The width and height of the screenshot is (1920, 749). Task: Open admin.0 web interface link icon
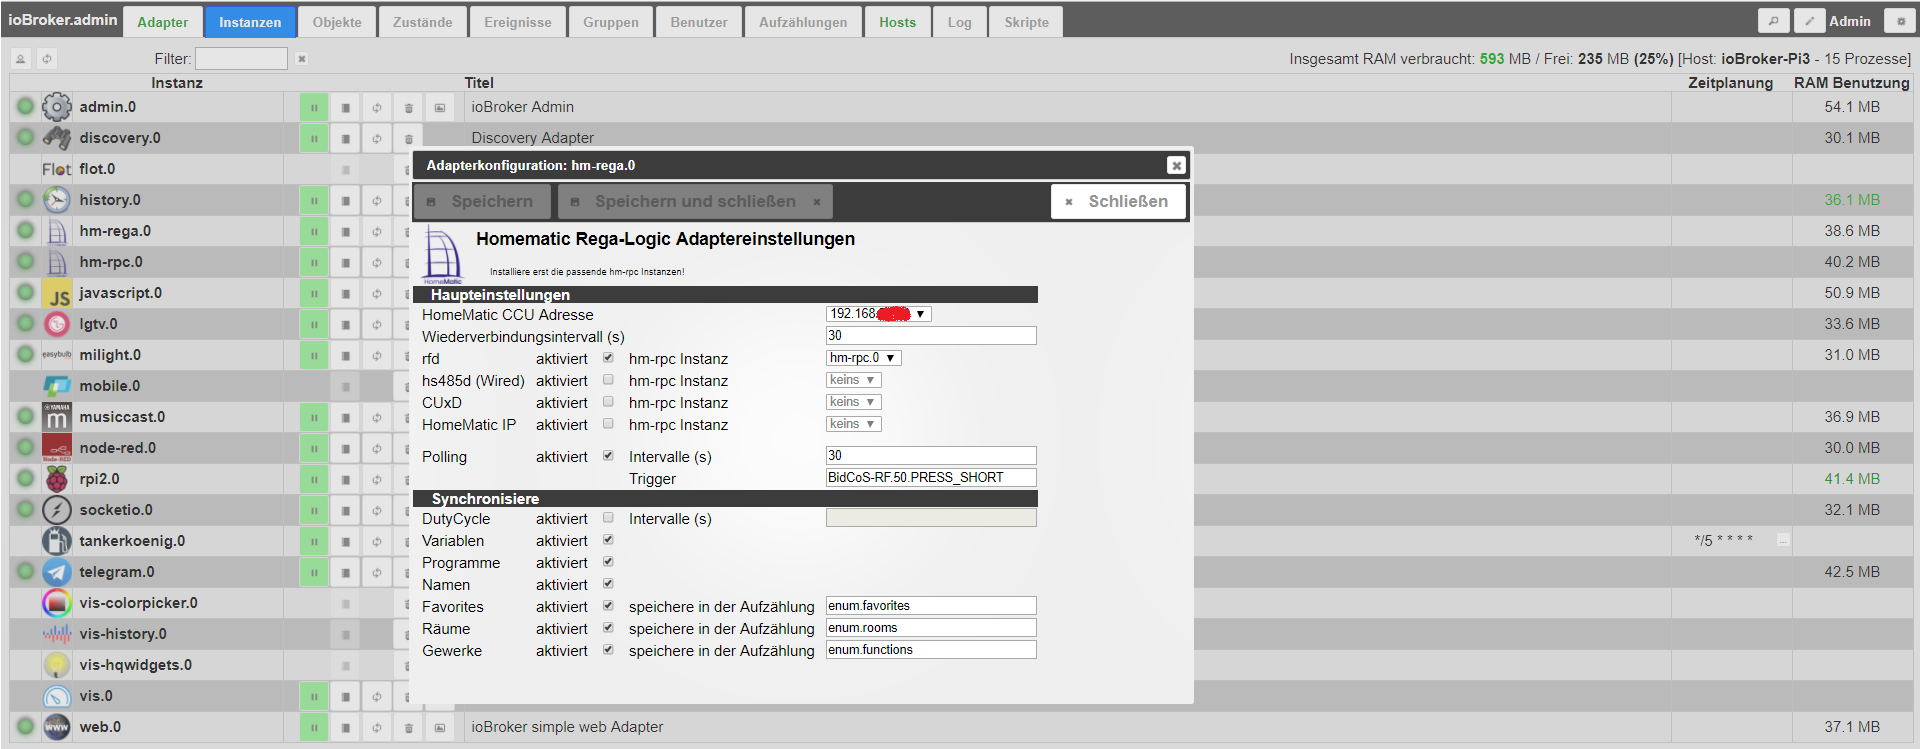click(440, 108)
